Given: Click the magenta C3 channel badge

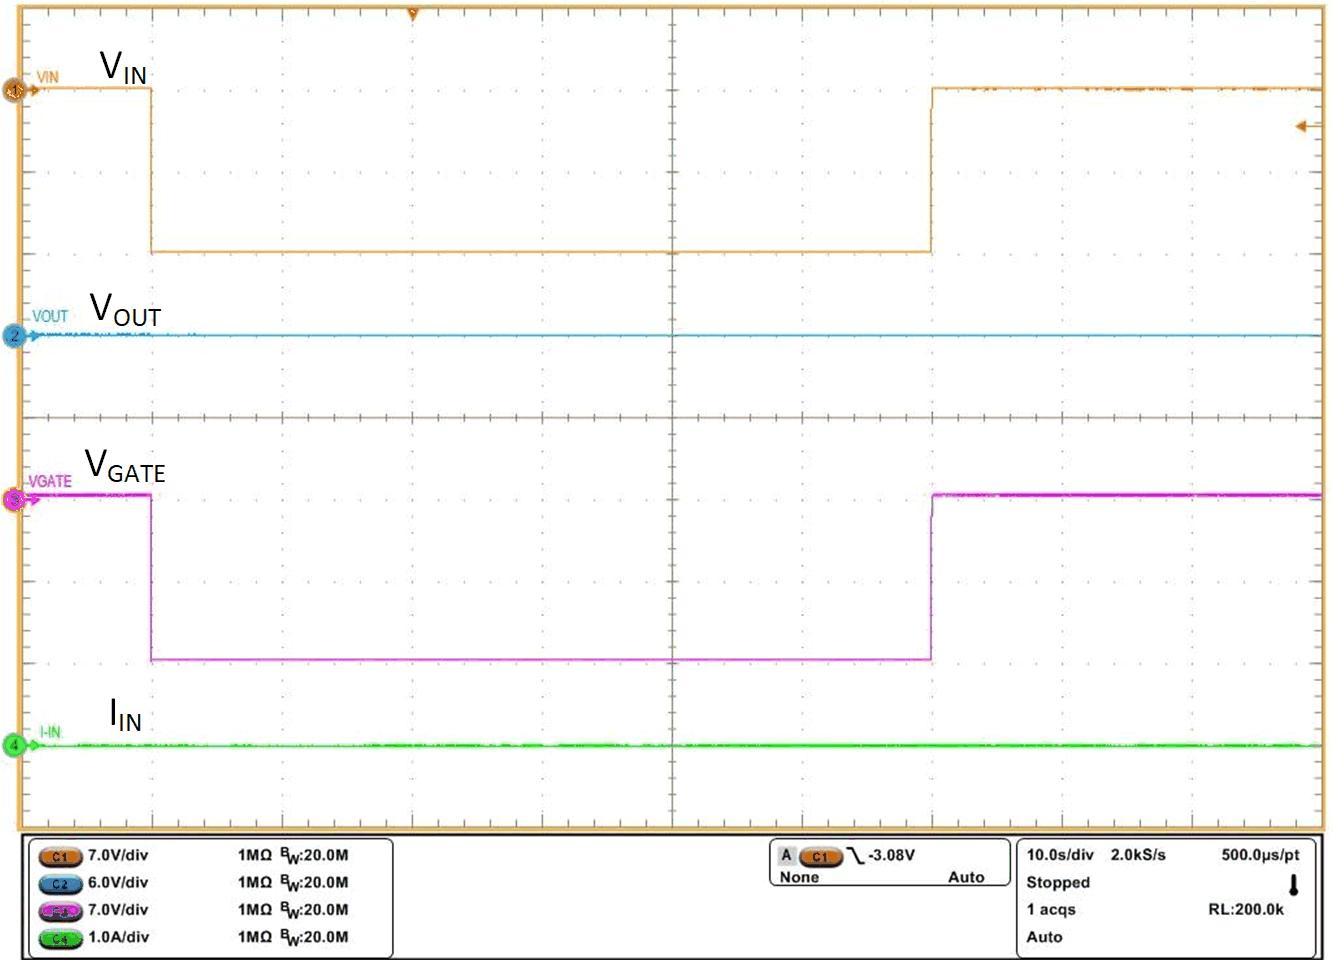Looking at the screenshot, I should coord(59,911).
